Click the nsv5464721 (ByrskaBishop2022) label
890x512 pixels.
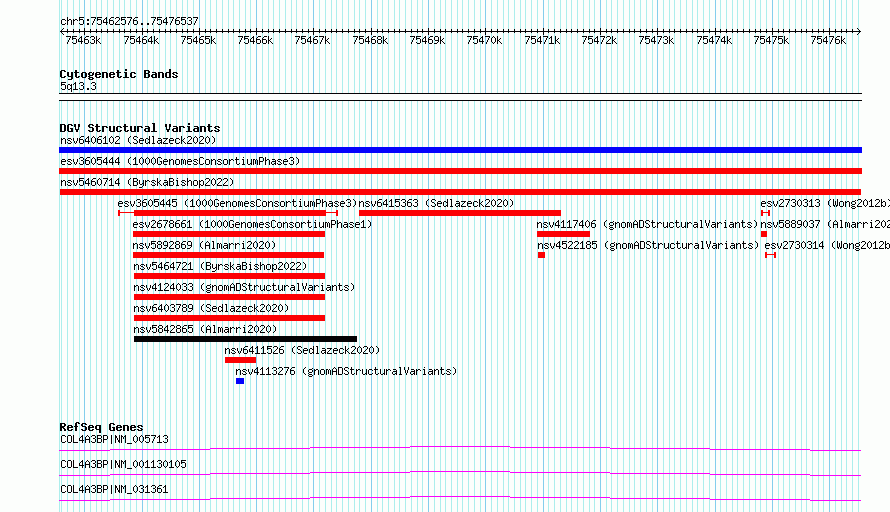220,266
